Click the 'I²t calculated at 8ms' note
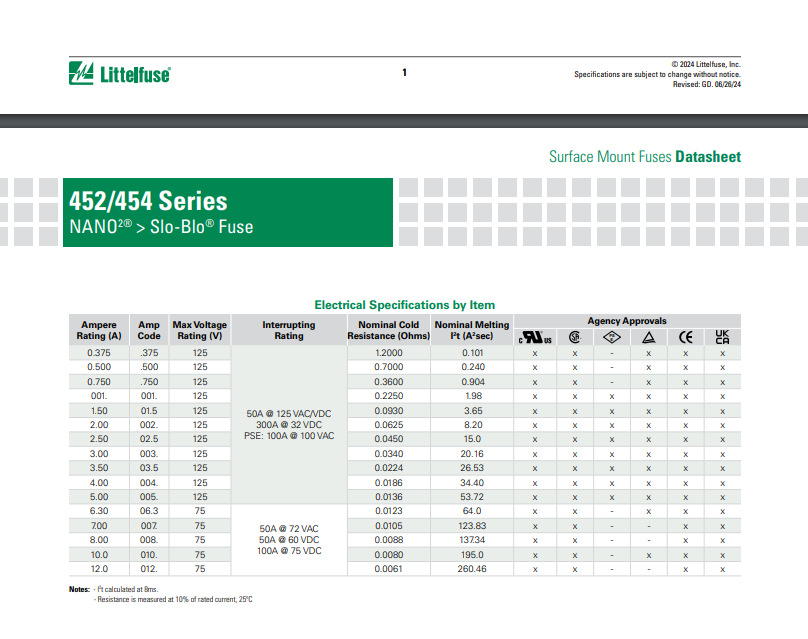Image resolution: width=808 pixels, height=639 pixels. point(127,589)
